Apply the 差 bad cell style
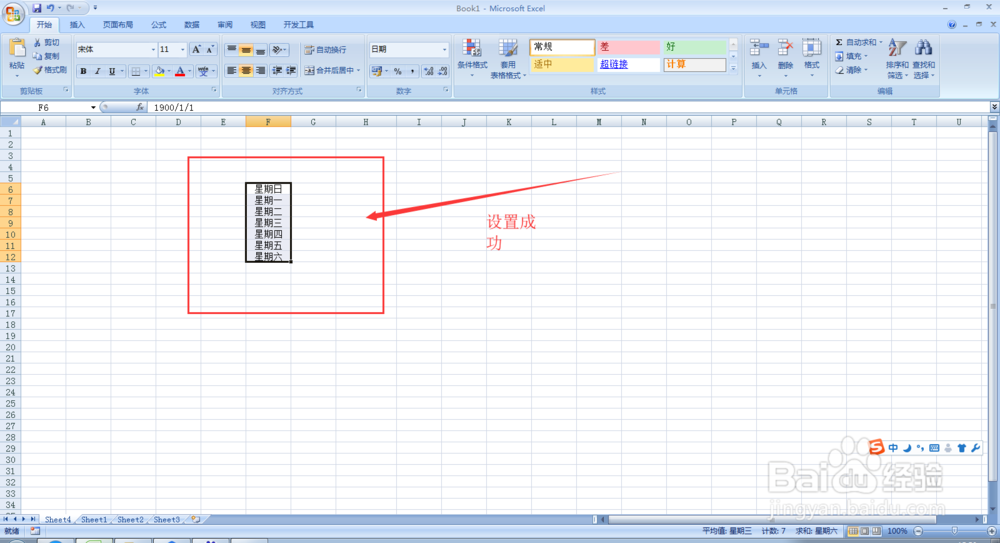1000x543 pixels. tap(628, 47)
